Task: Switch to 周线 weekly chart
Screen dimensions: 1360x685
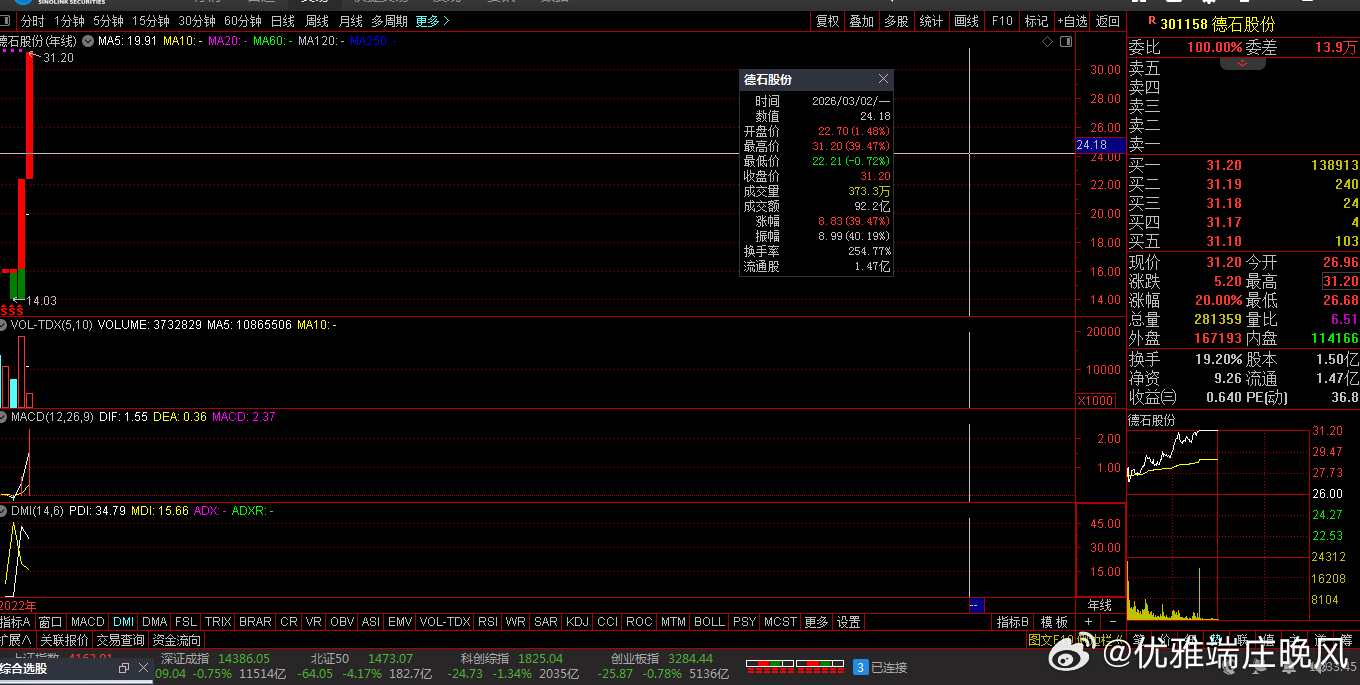Action: tap(317, 21)
